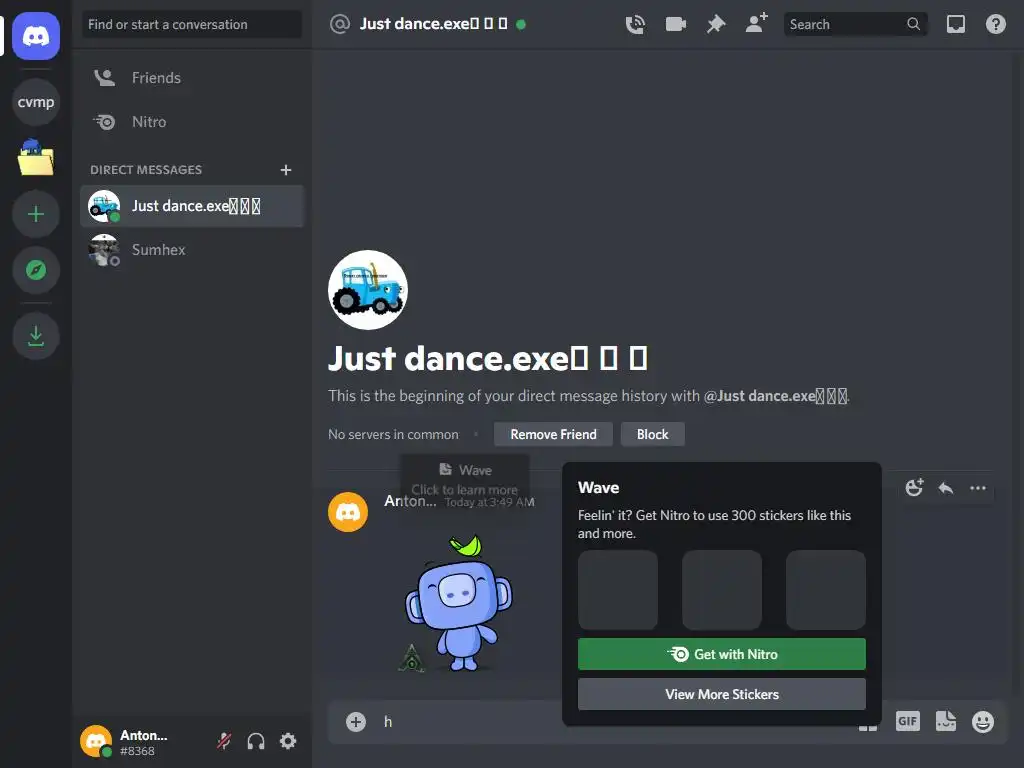The width and height of the screenshot is (1024, 768).
Task: Click the #8368 user tag
Action: coord(137,751)
